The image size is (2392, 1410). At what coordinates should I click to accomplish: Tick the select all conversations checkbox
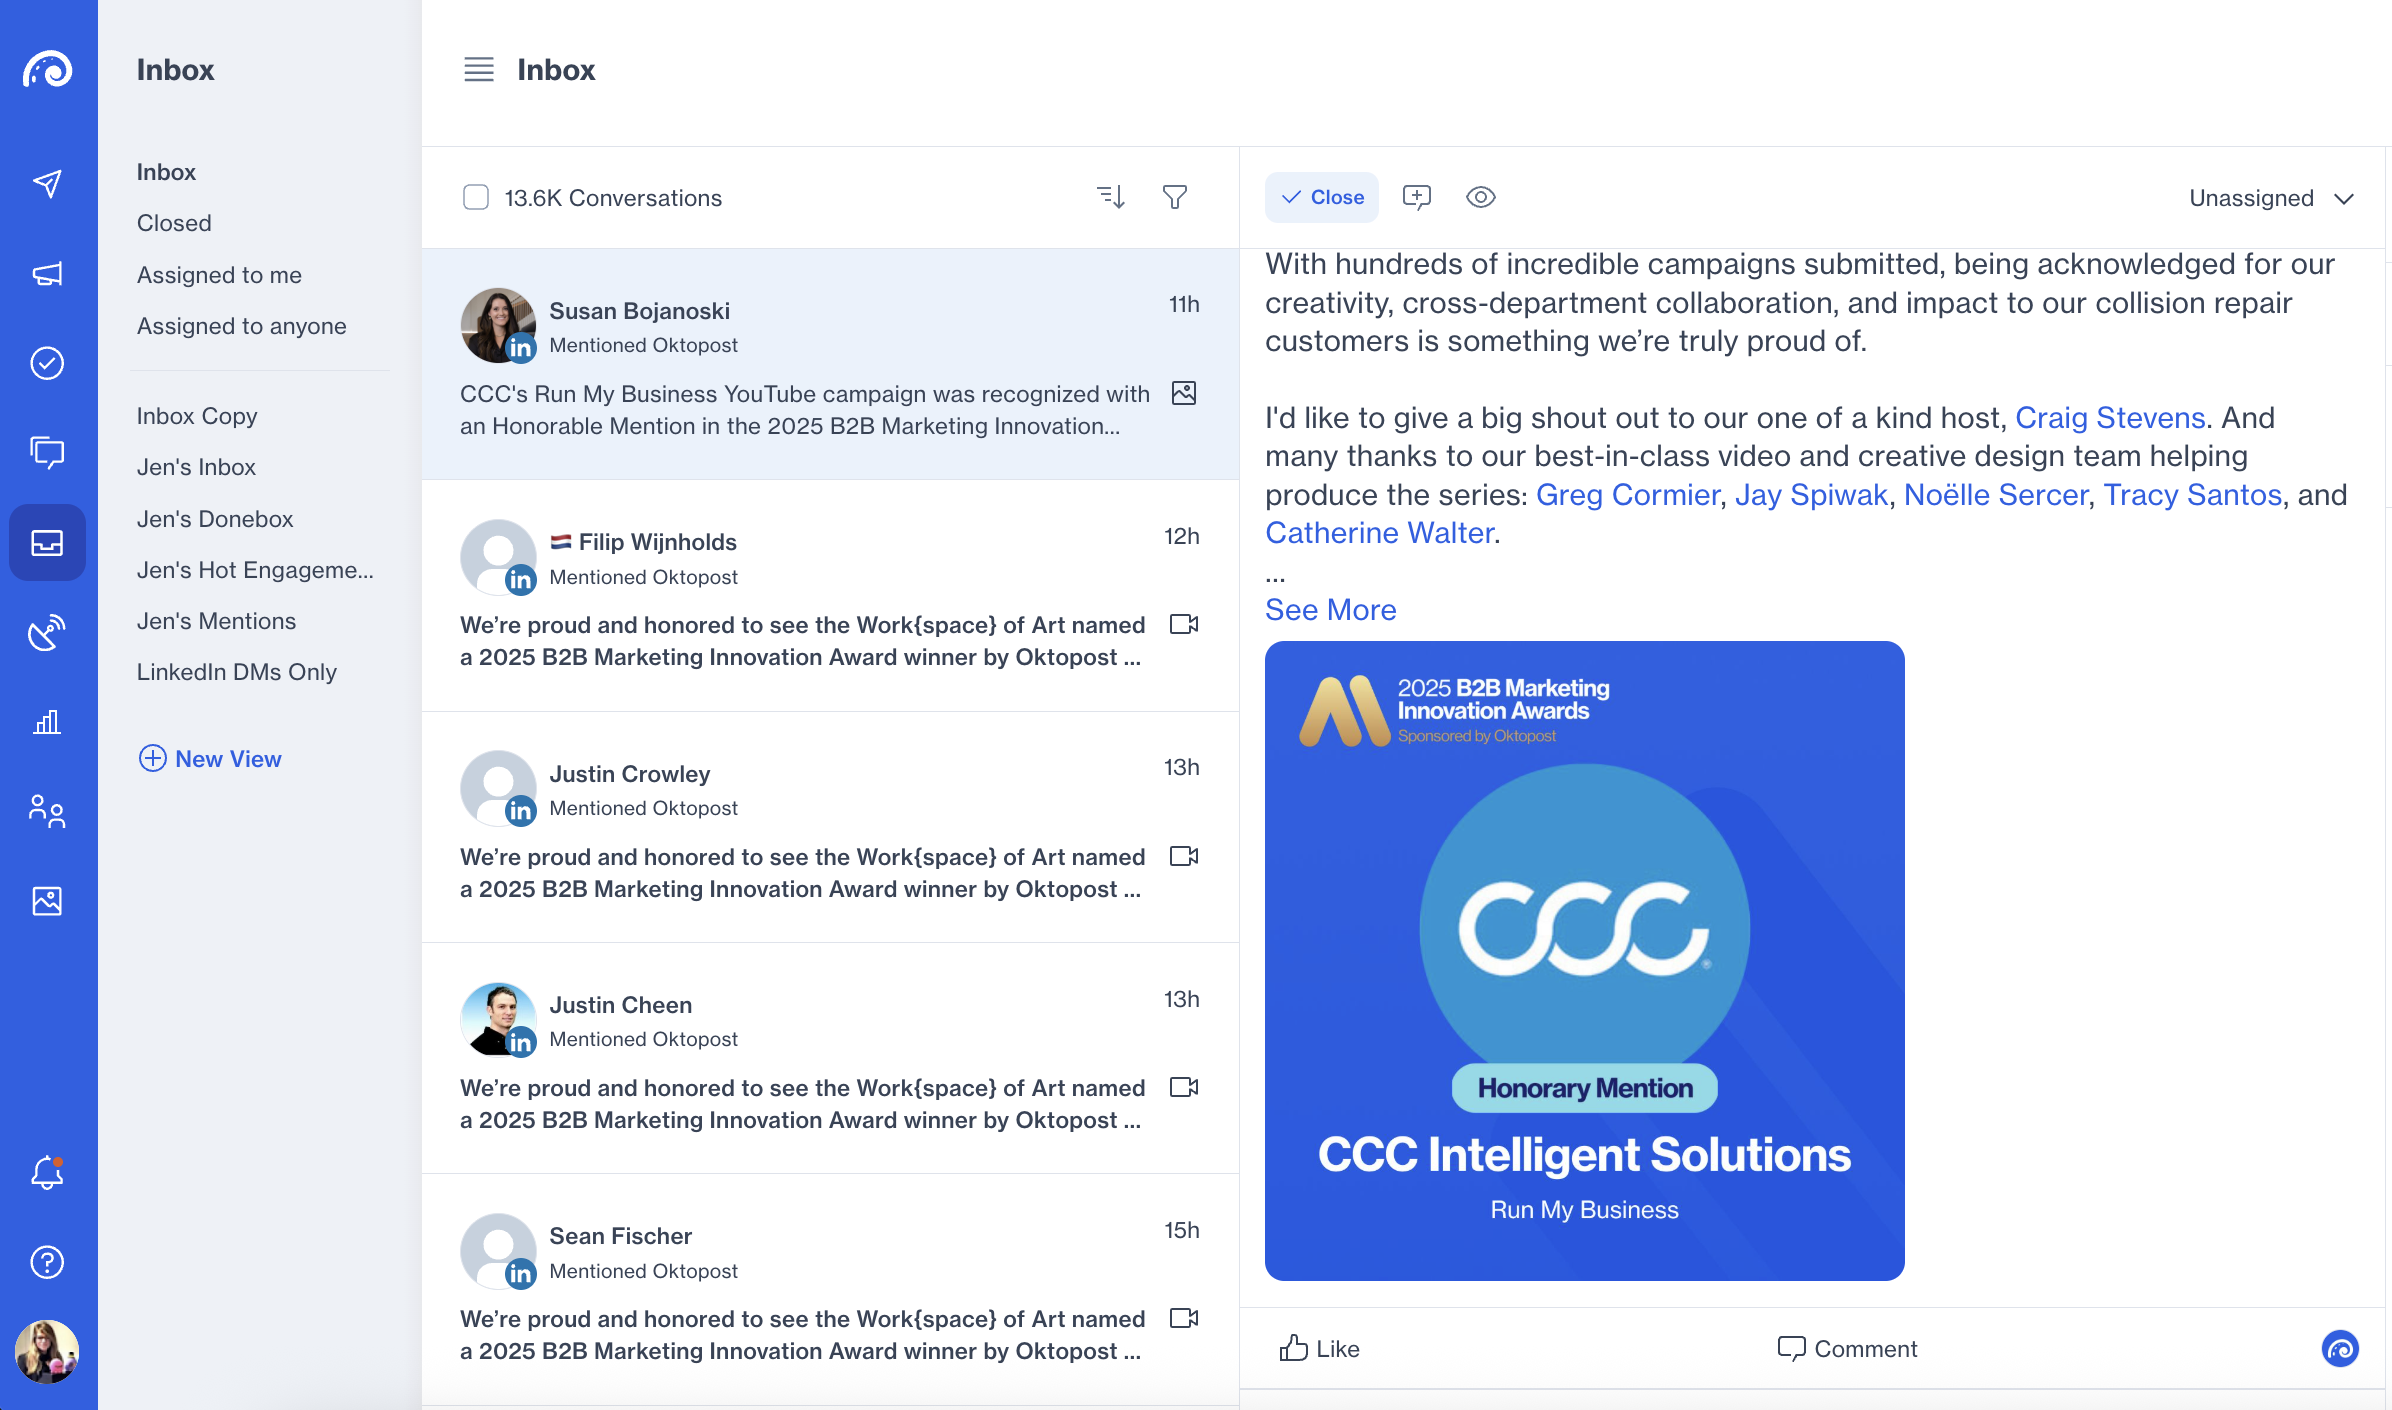click(x=476, y=197)
